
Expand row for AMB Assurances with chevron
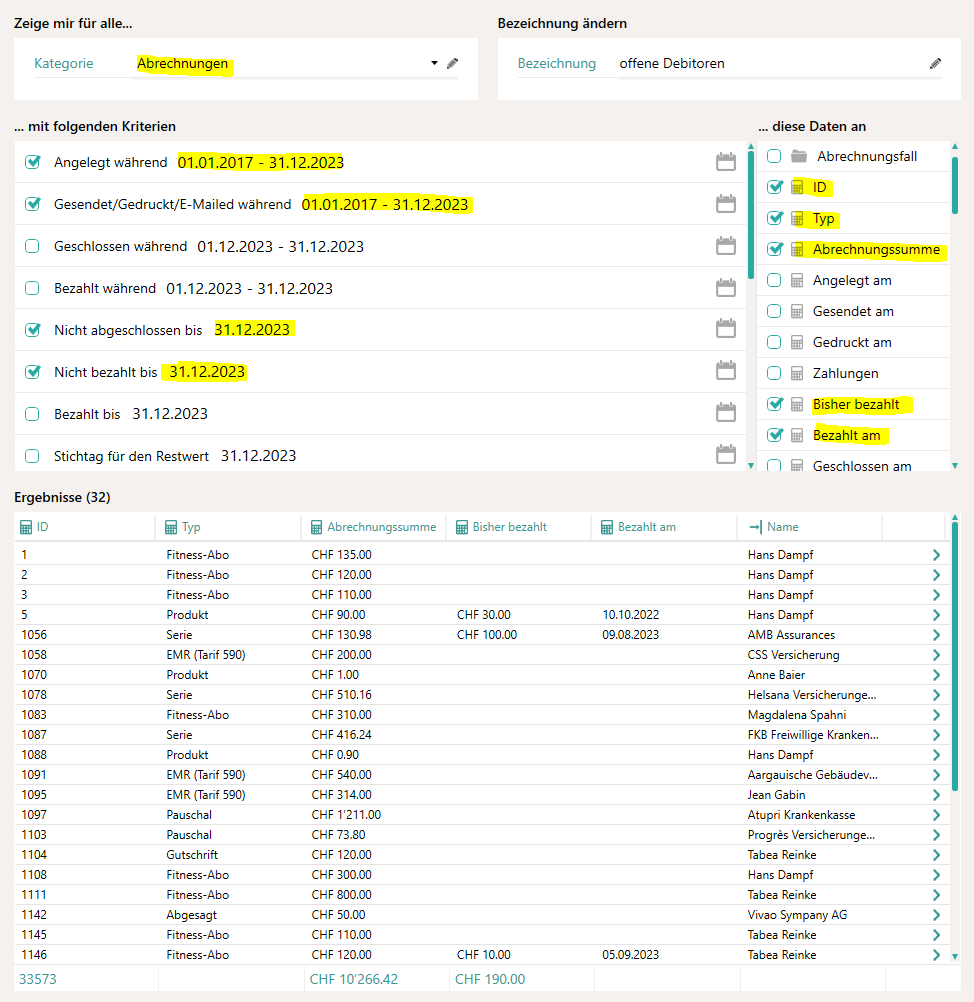click(x=936, y=635)
